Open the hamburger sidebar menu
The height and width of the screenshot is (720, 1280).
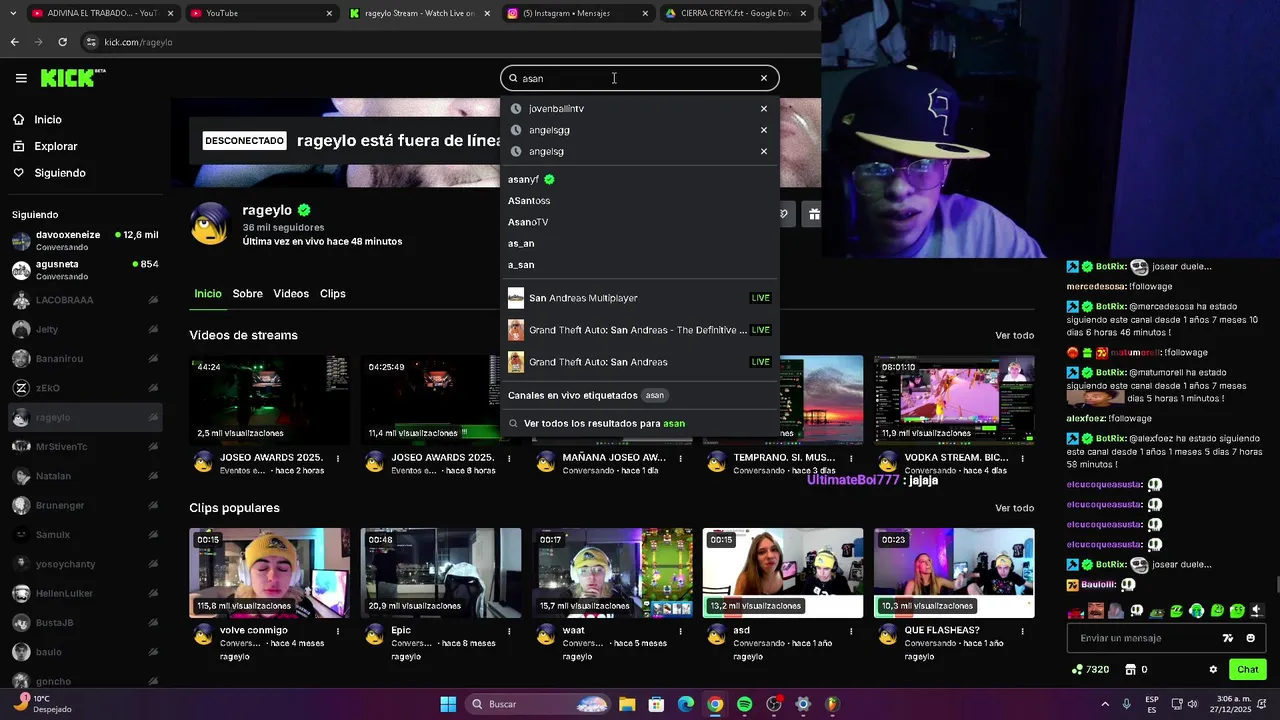pyautogui.click(x=21, y=78)
